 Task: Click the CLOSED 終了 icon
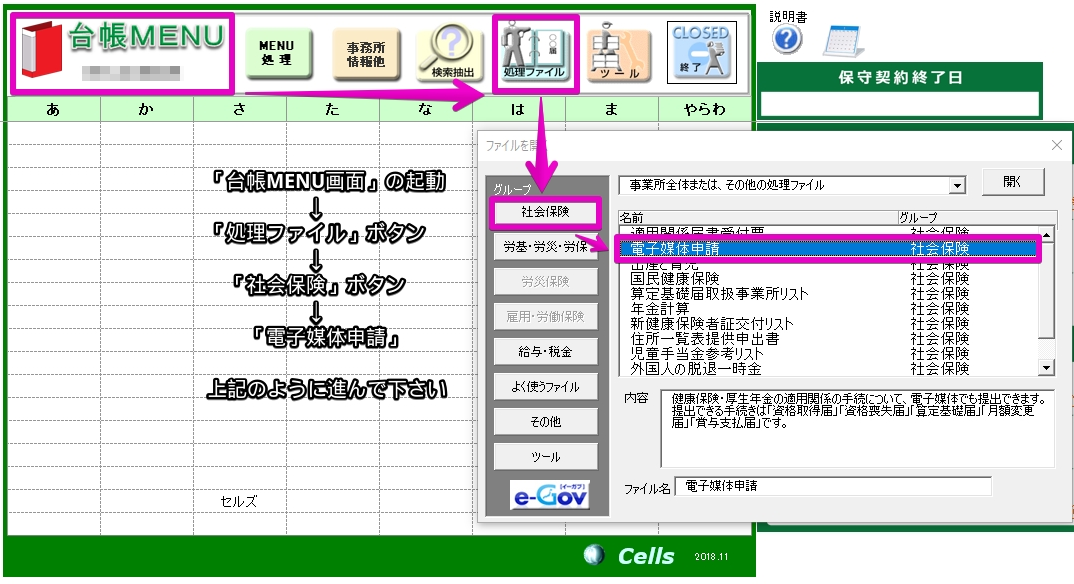701,52
